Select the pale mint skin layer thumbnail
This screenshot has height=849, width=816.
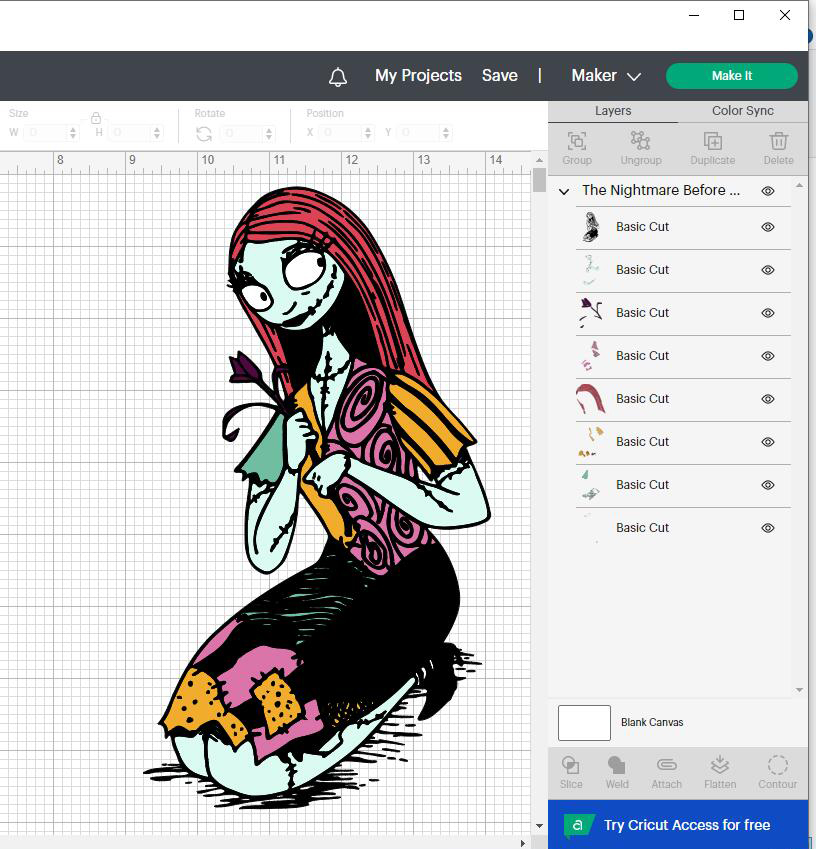(x=591, y=270)
